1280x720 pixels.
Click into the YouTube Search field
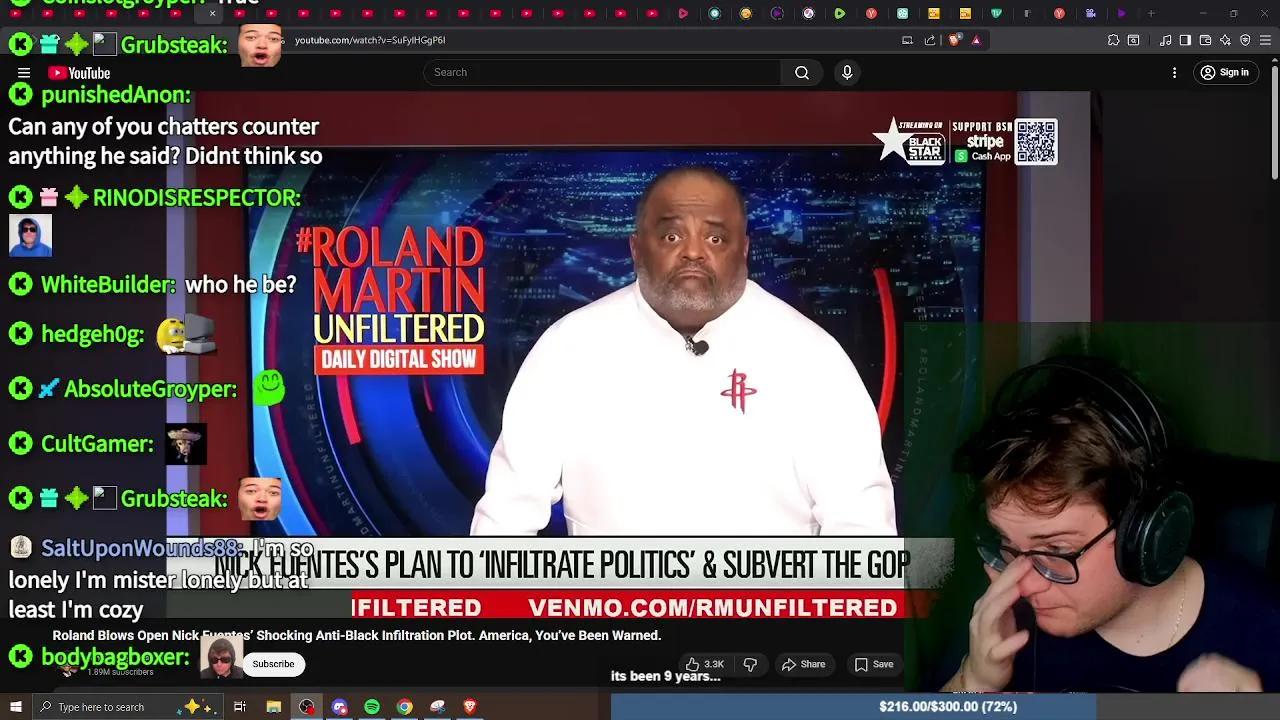602,72
